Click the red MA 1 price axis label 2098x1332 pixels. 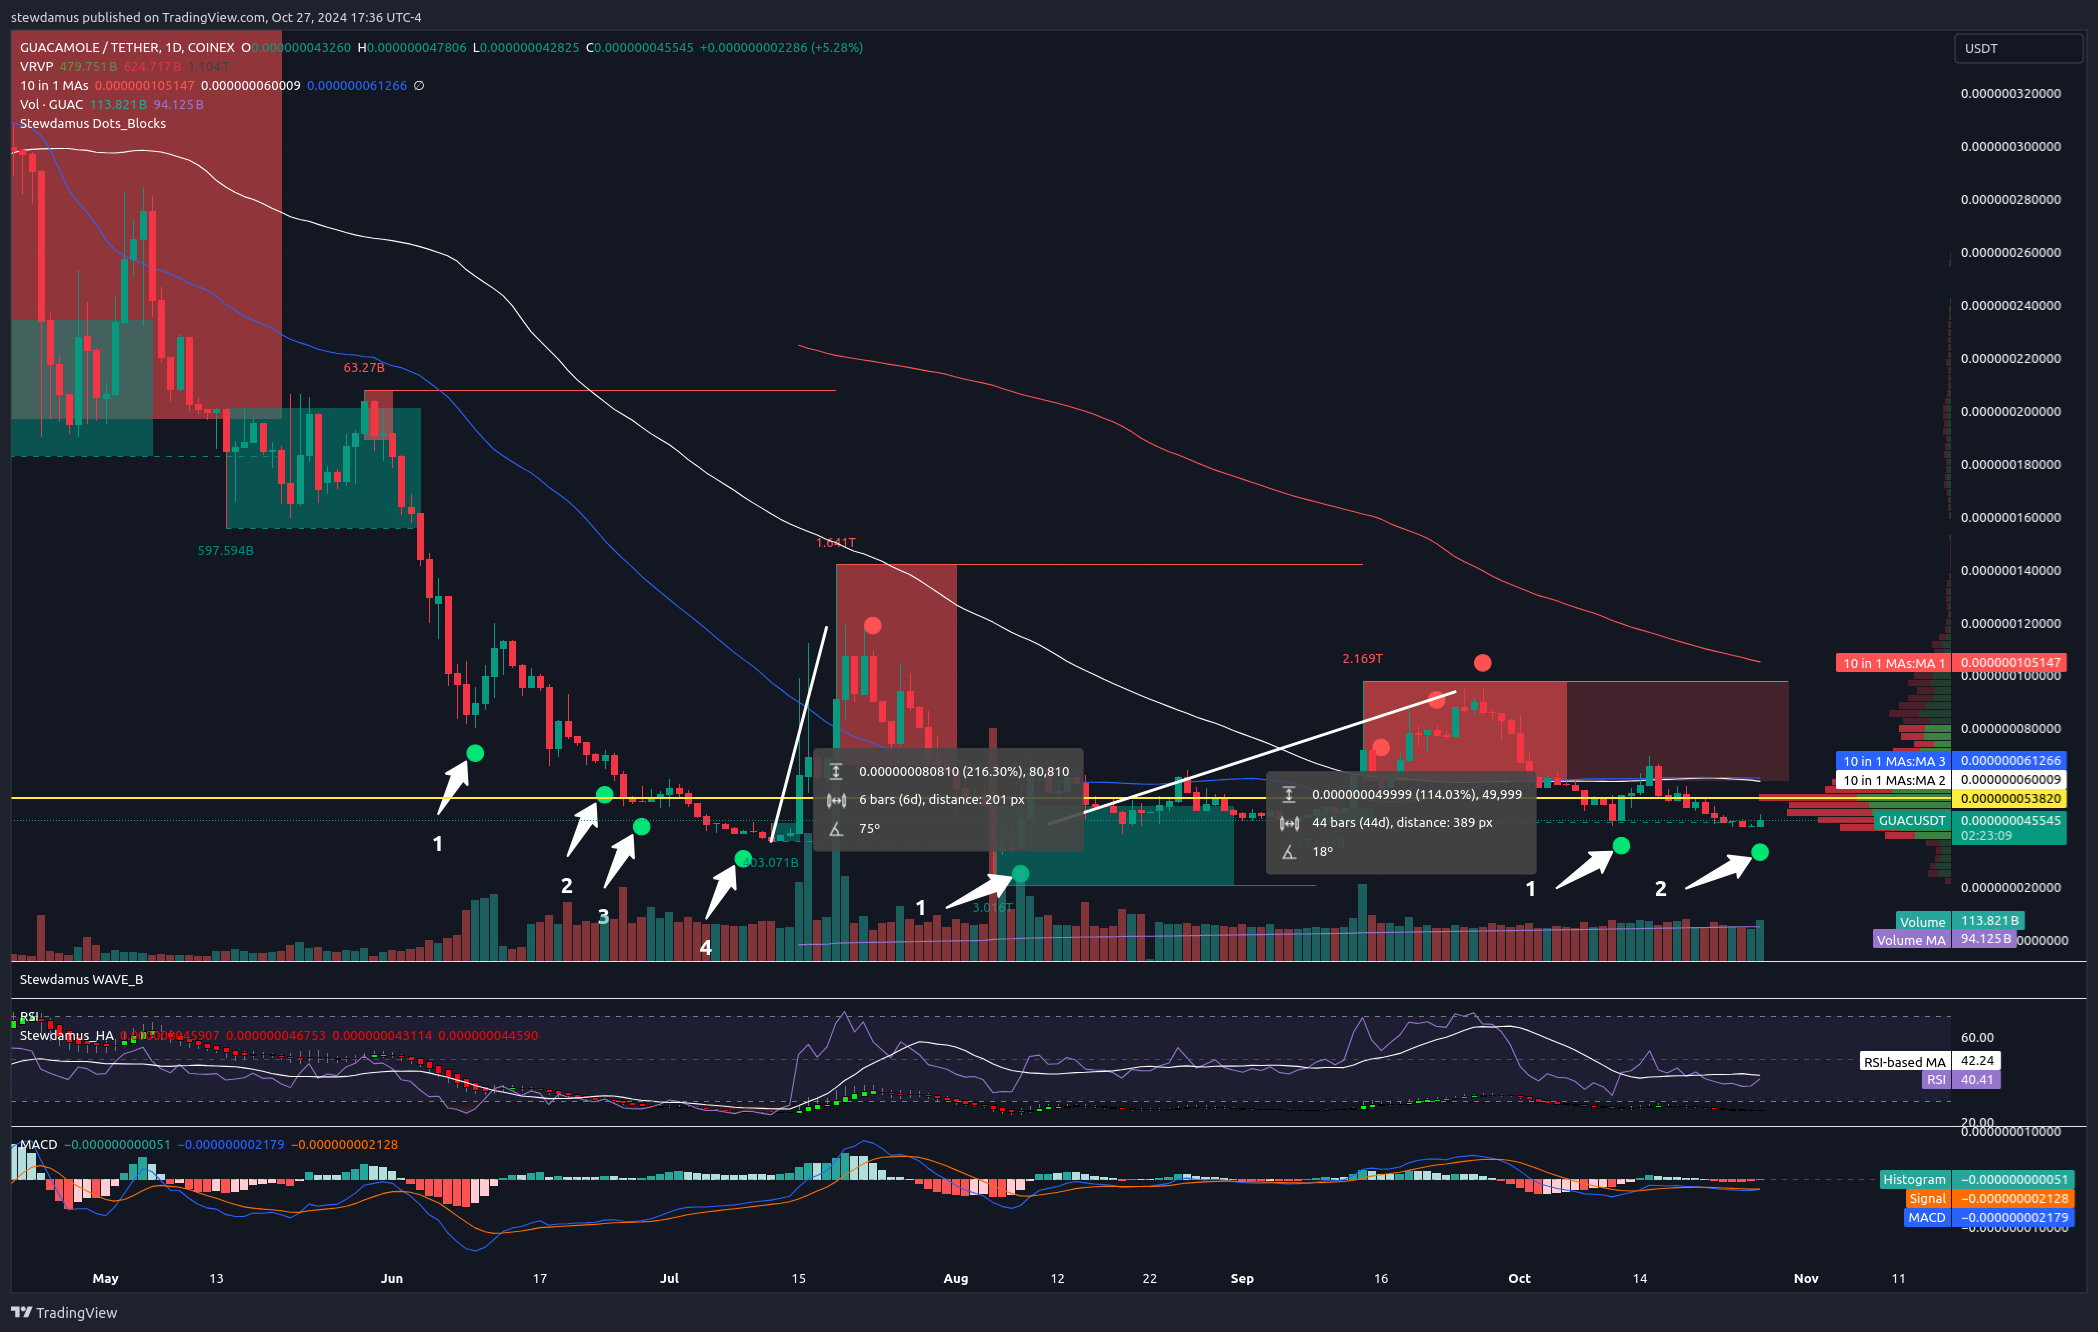pyautogui.click(x=1893, y=663)
